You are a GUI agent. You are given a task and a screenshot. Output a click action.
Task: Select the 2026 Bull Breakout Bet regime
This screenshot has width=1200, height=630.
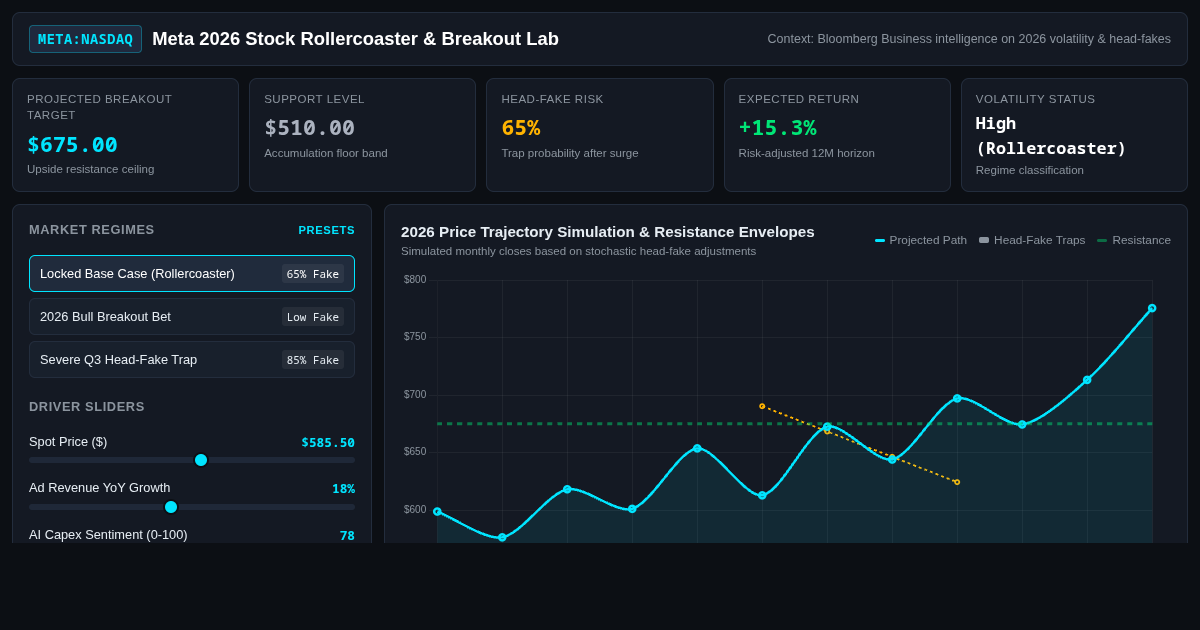point(192,316)
